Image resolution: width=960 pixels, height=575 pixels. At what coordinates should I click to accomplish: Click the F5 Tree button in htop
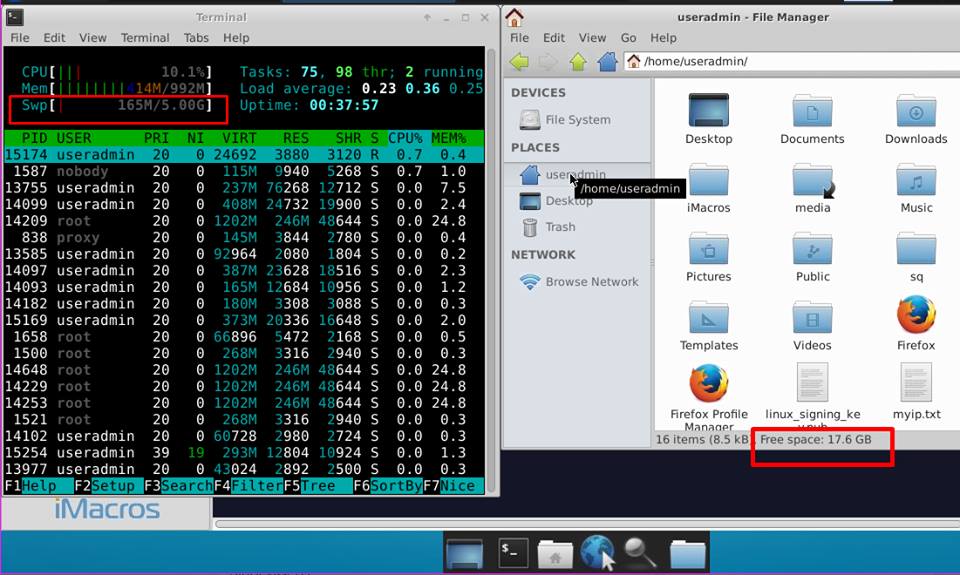point(309,486)
